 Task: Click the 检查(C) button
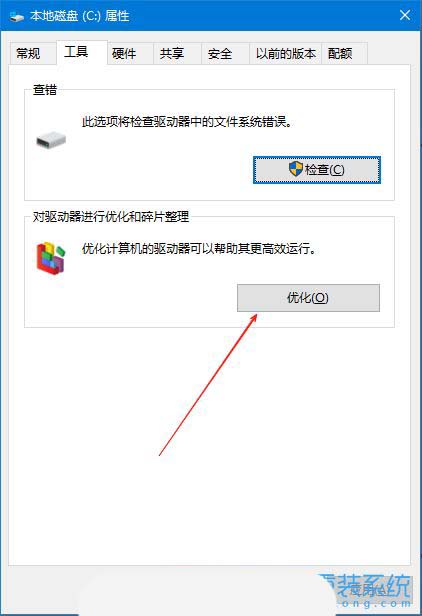pos(317,170)
